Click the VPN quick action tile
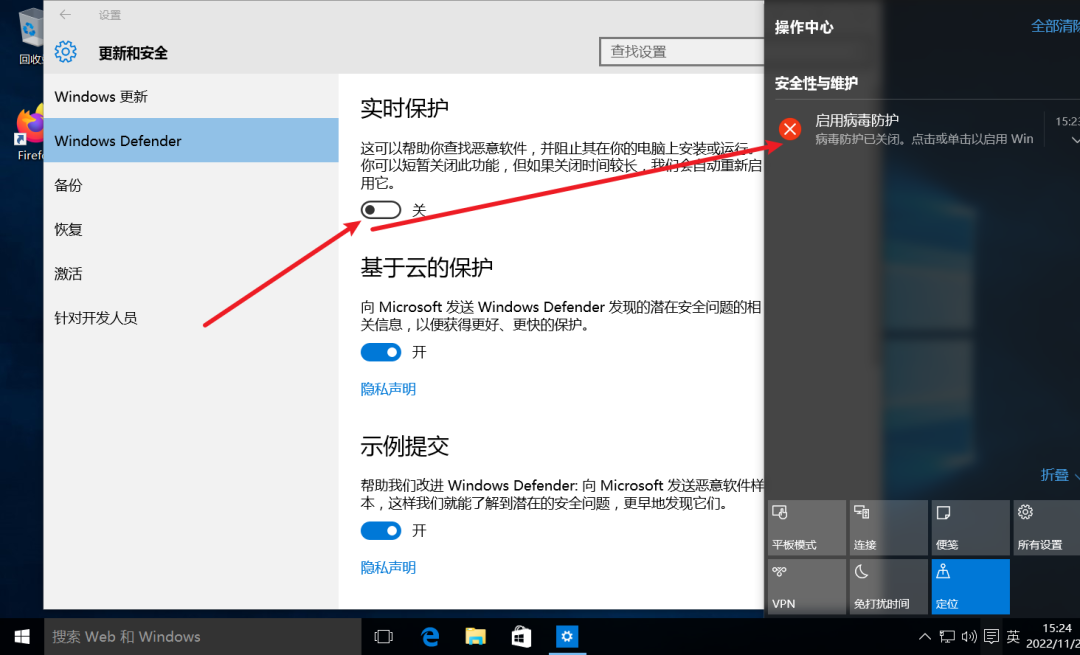1080x655 pixels. tap(807, 587)
